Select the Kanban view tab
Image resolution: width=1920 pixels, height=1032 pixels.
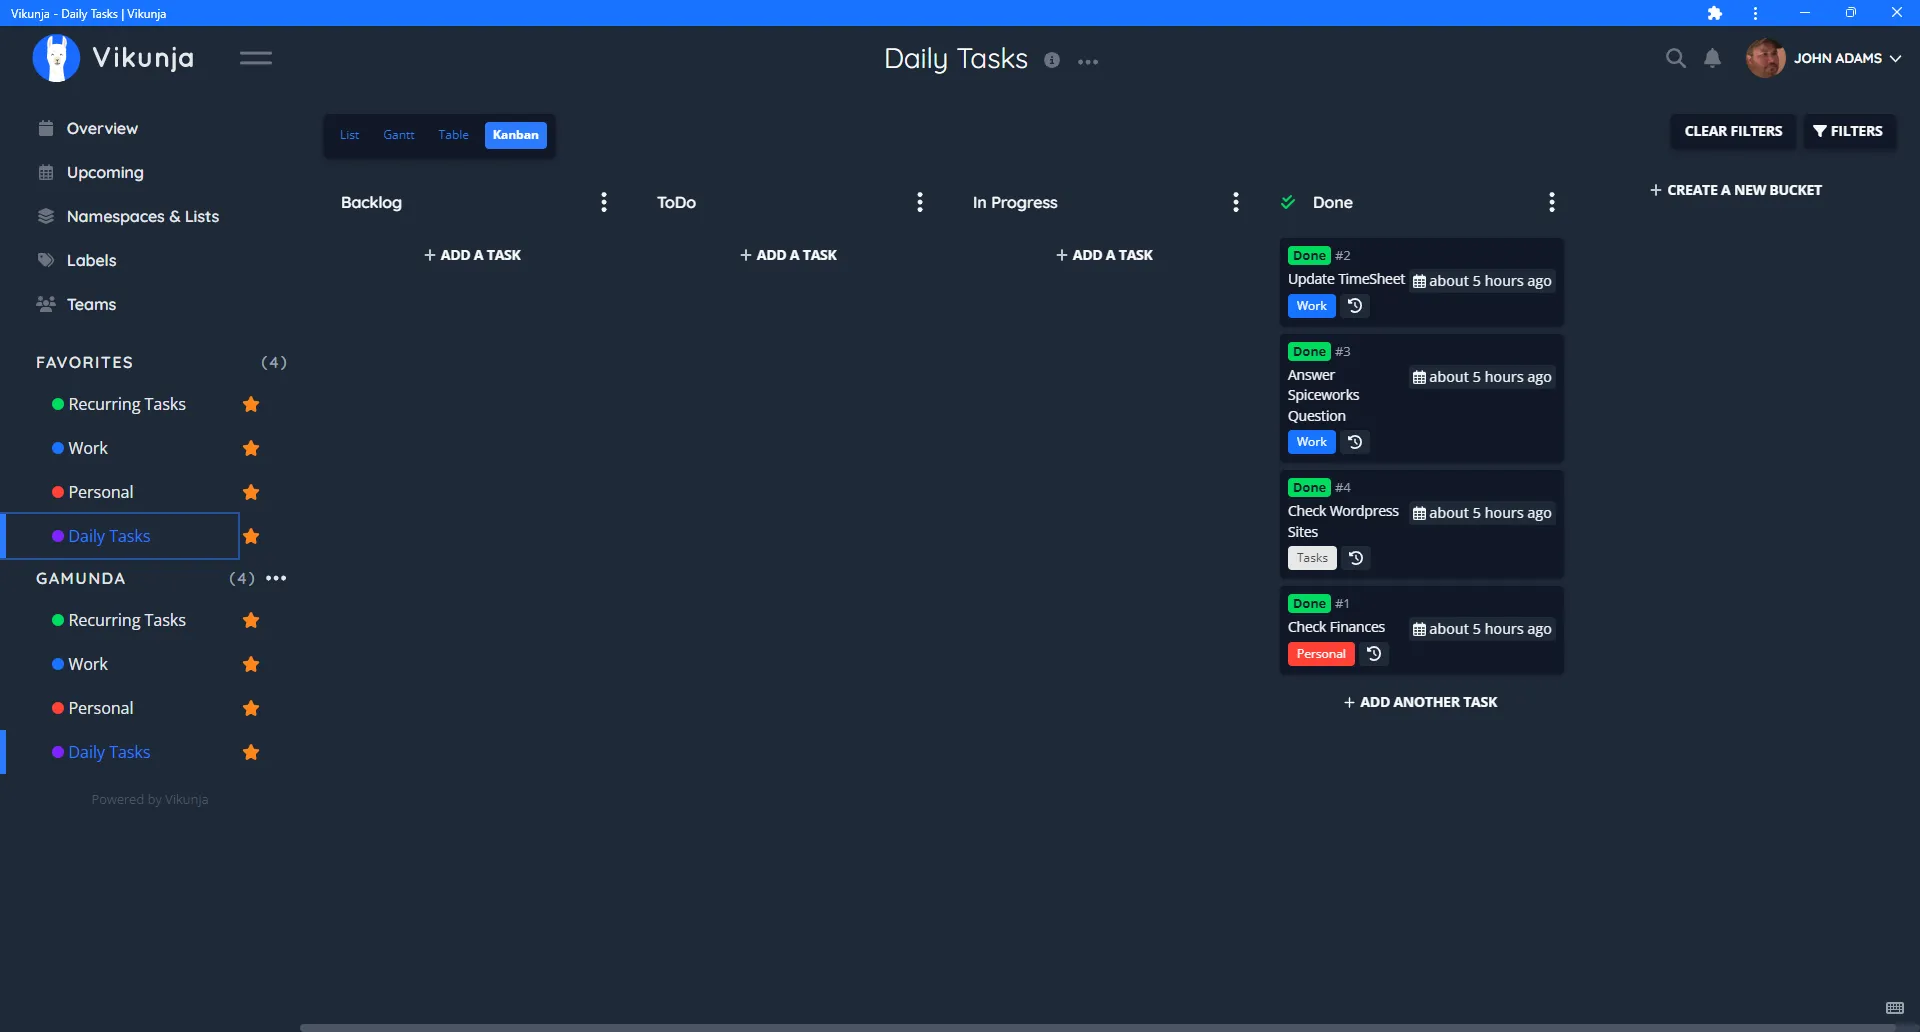[x=516, y=135]
